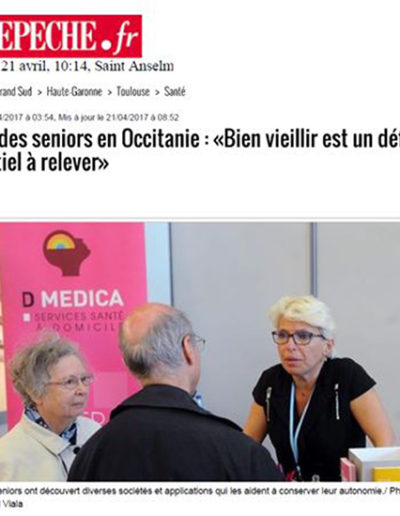The width and height of the screenshot is (400, 516).
Task: Click the head-with-rainbow logo in the photo
Action: pos(66,253)
